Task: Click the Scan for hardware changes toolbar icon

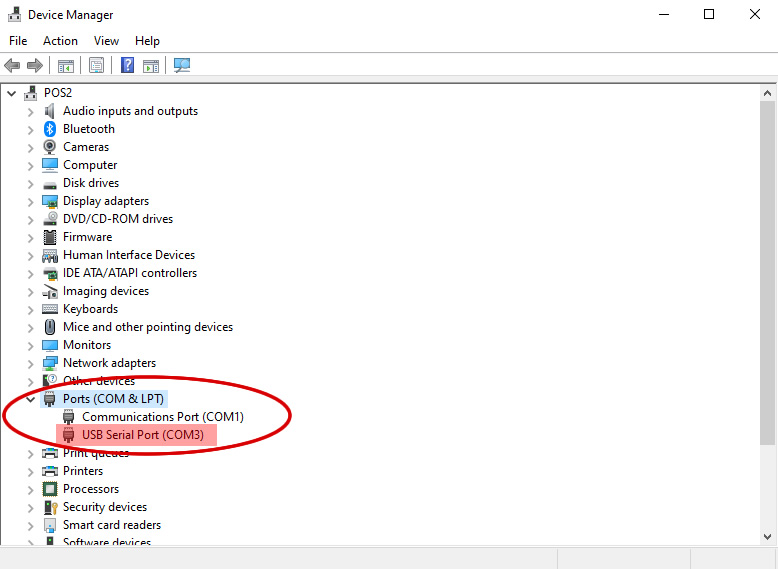Action: coord(181,66)
